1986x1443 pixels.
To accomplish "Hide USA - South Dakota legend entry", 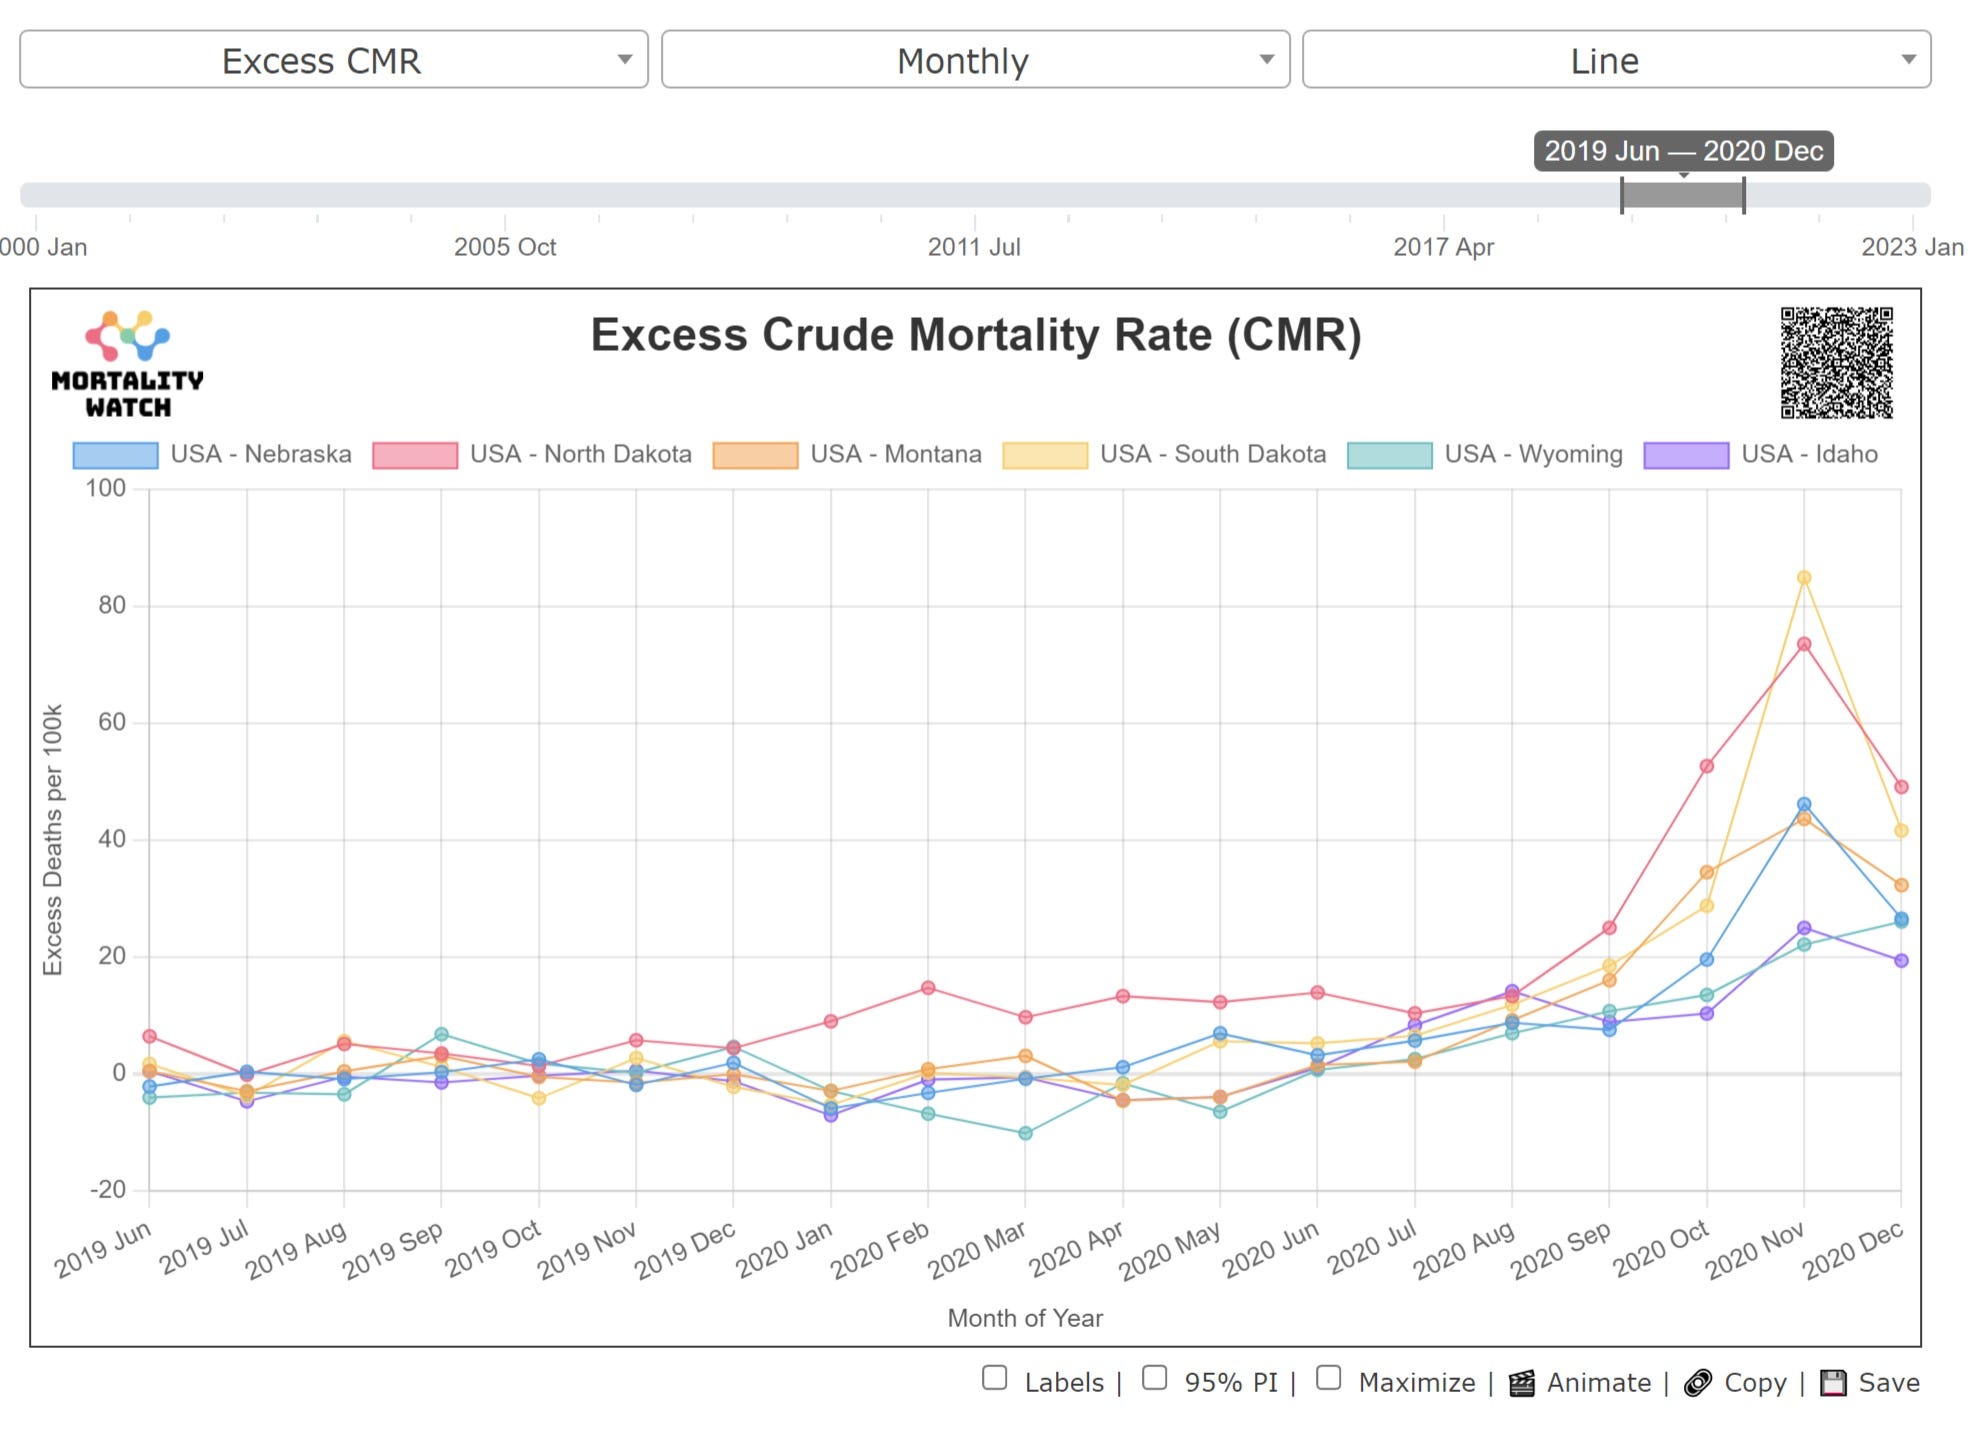I will [1045, 455].
